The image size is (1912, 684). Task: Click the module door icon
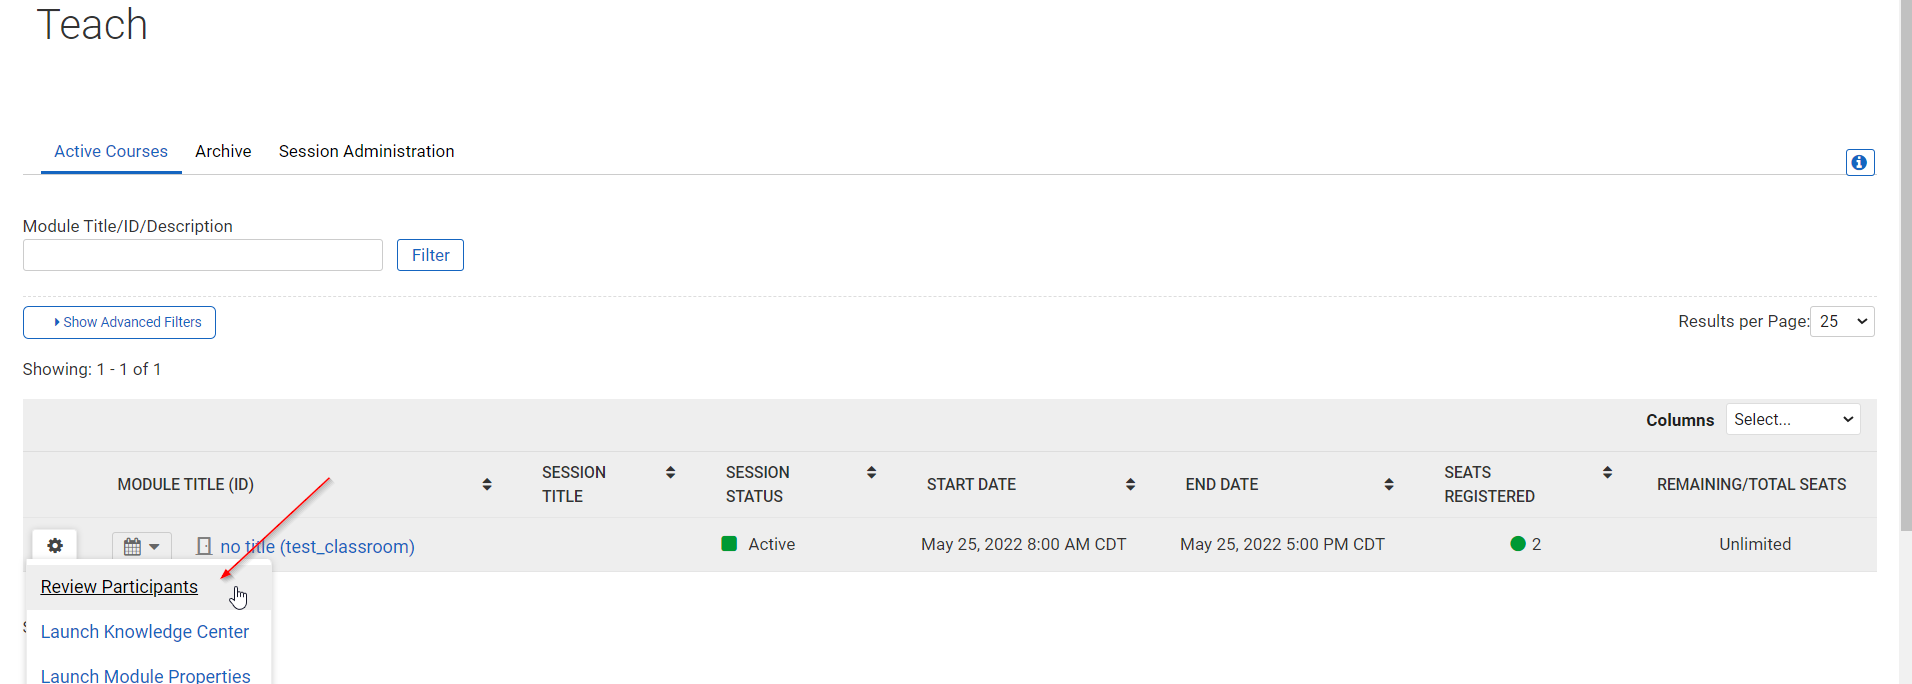(x=204, y=546)
